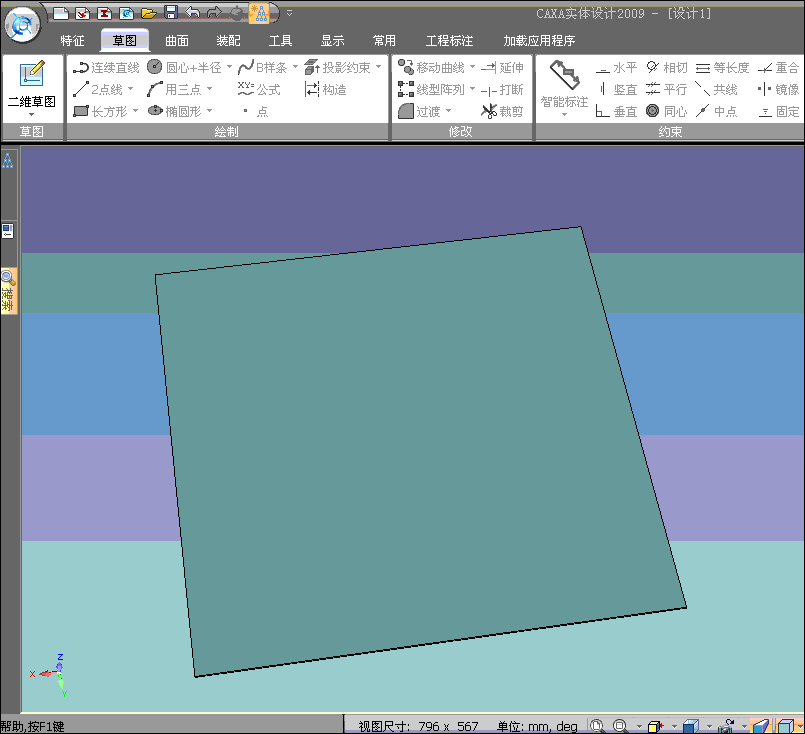Open the 搜索 search side panel tab

coord(9,291)
